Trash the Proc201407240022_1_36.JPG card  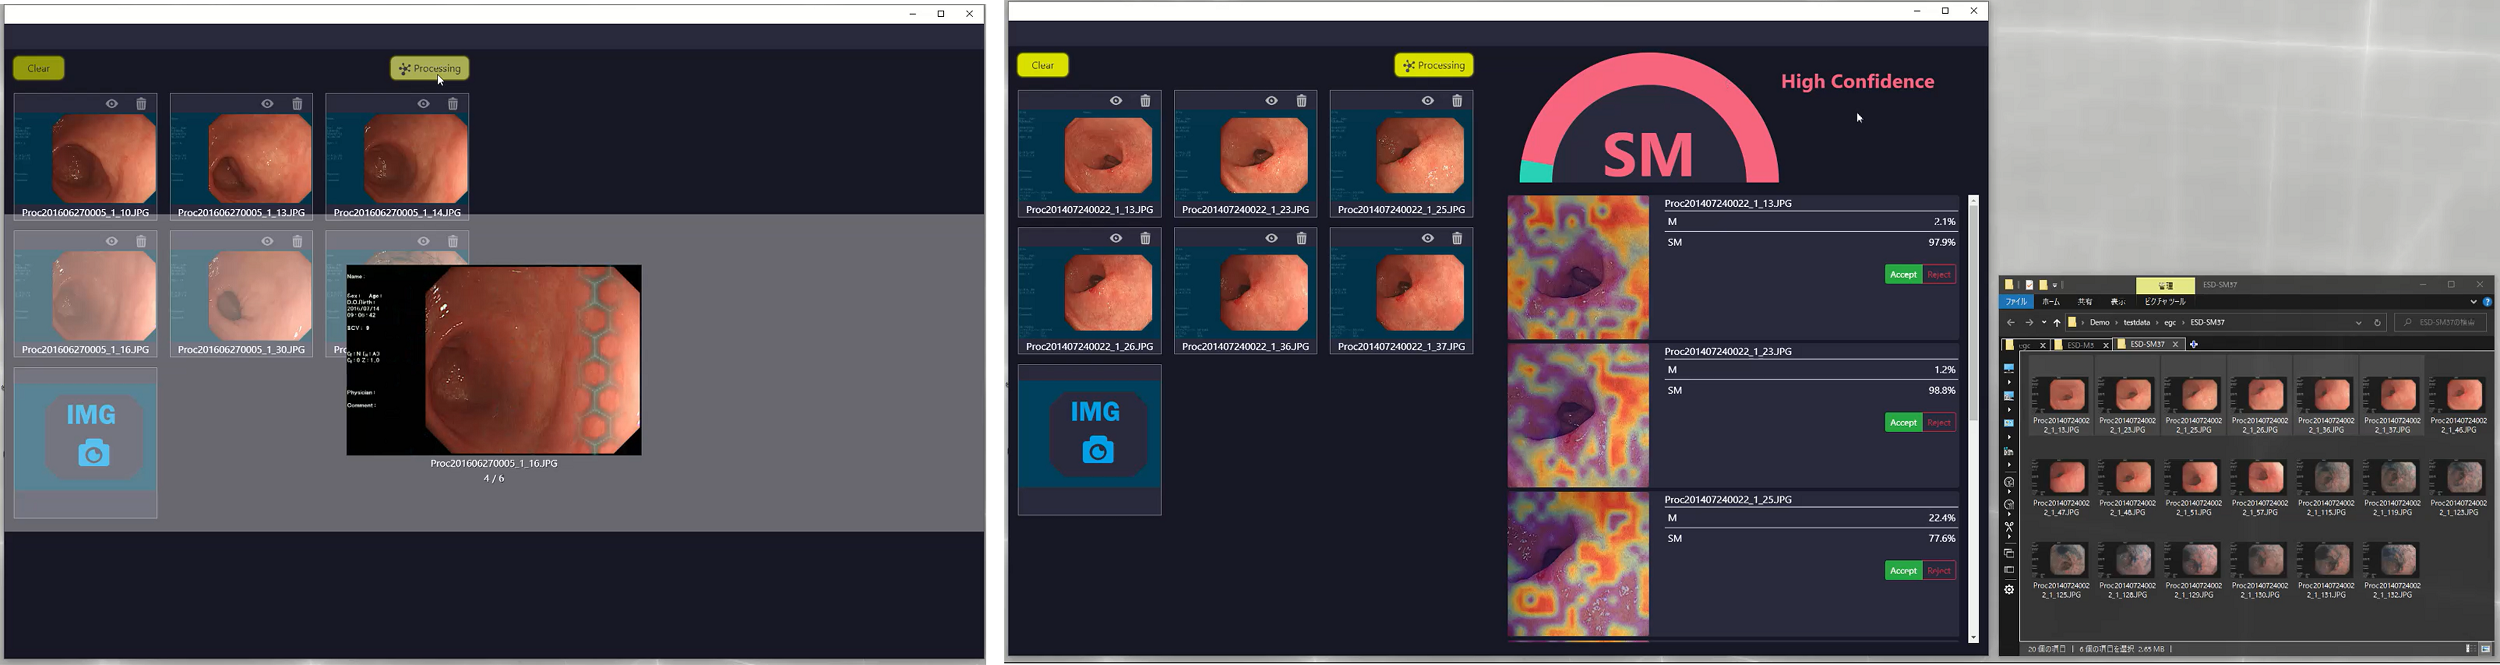coord(1301,238)
